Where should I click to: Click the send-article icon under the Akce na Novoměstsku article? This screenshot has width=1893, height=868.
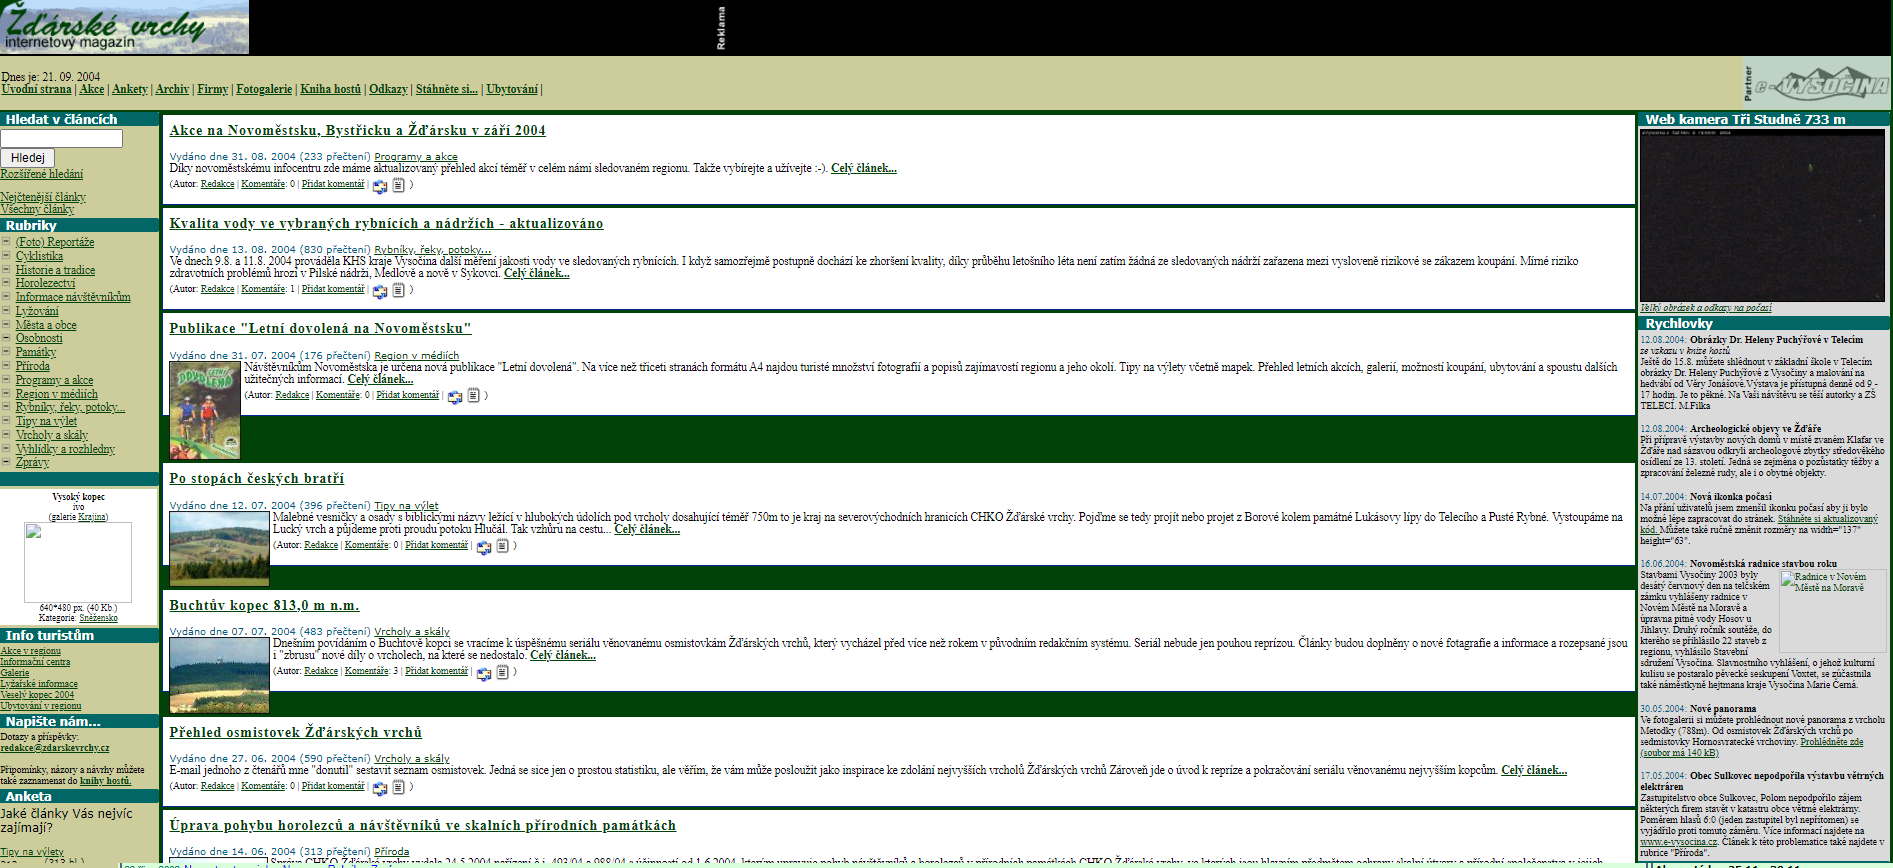(x=380, y=186)
